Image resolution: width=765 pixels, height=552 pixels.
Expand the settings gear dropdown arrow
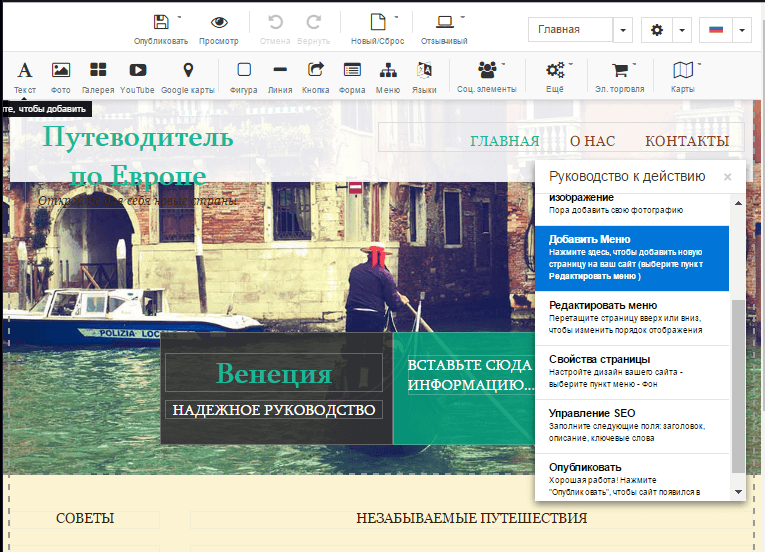682,30
